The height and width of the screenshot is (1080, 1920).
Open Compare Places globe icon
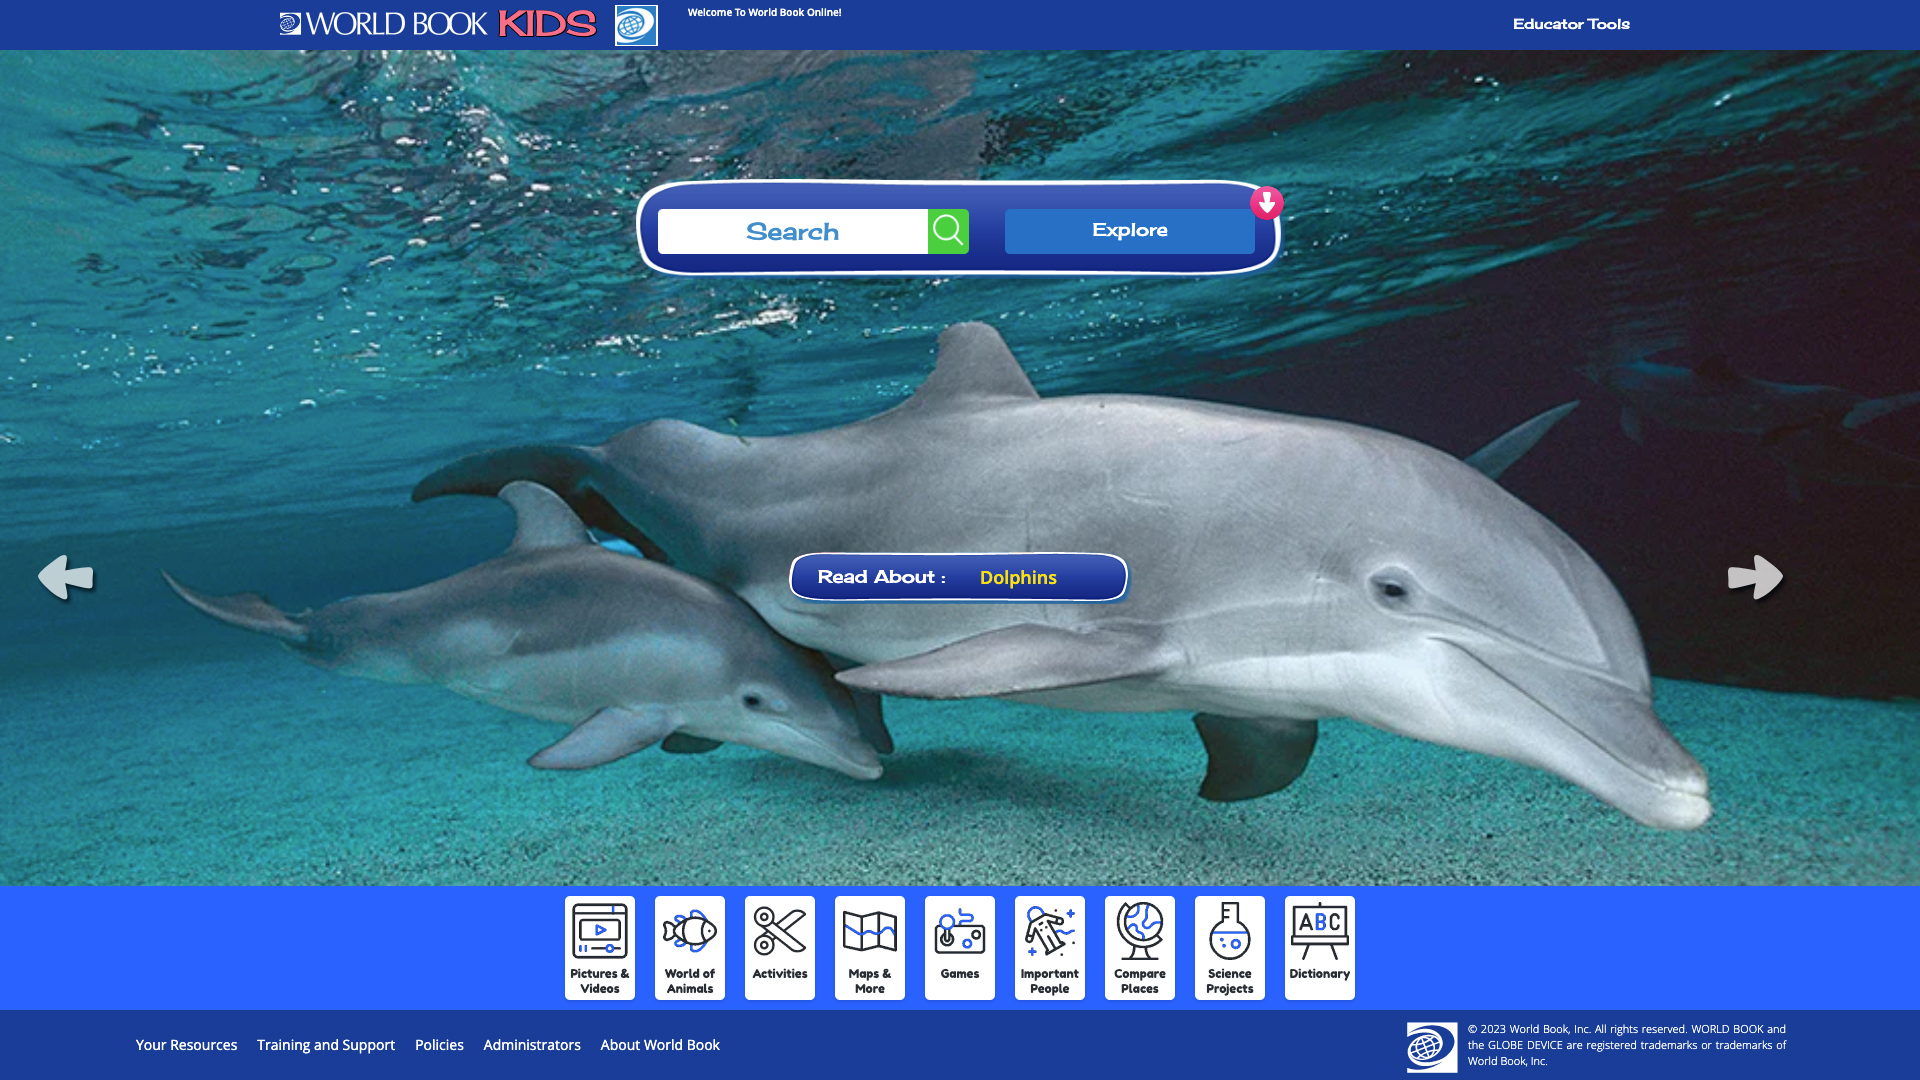click(1140, 947)
